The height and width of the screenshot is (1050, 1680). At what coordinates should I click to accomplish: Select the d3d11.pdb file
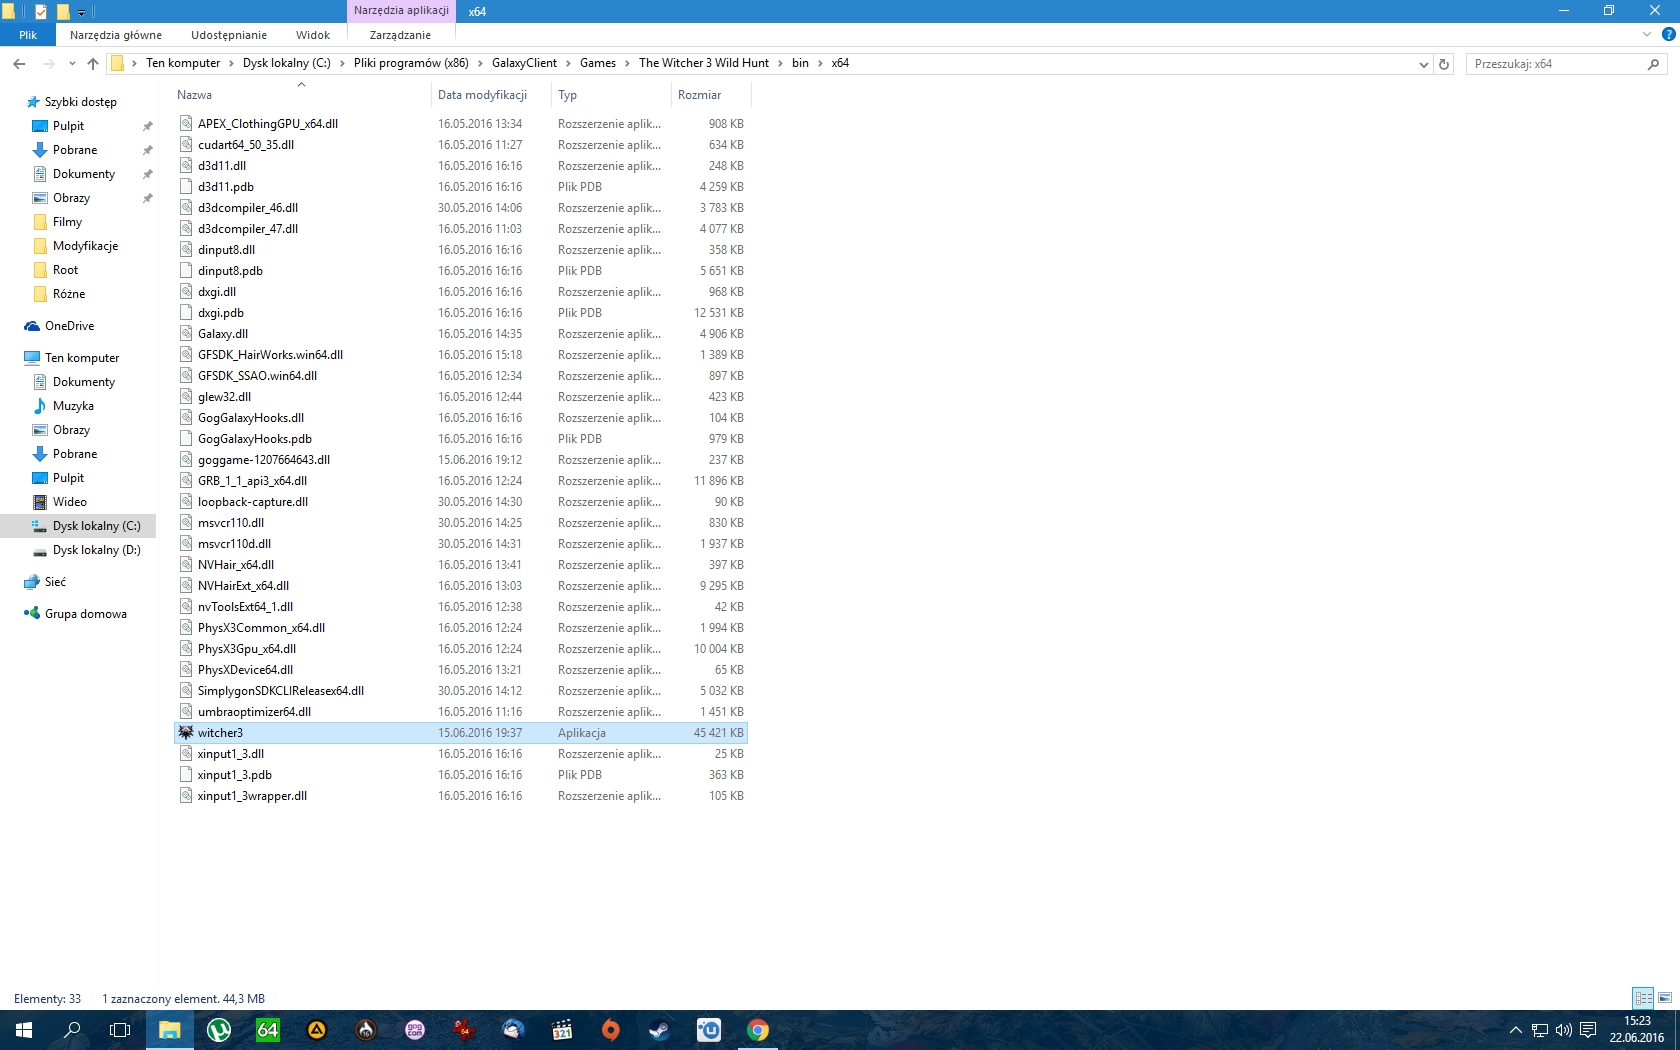[x=461, y=187]
